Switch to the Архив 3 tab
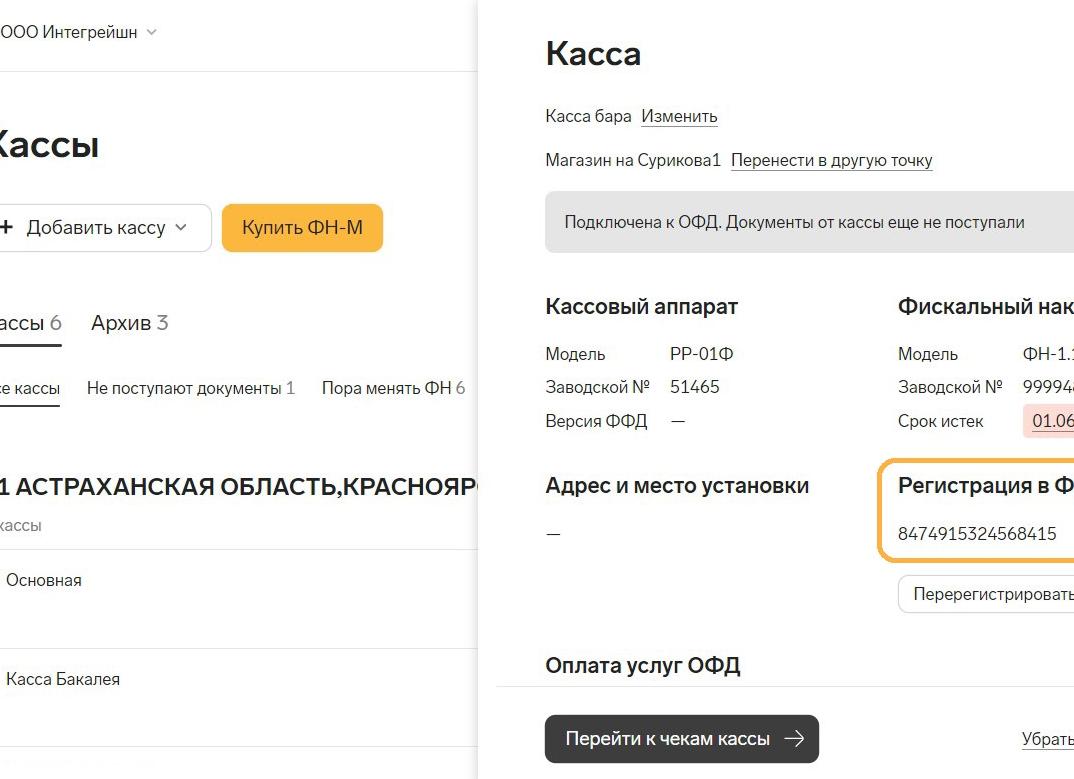1074x779 pixels. (x=129, y=323)
